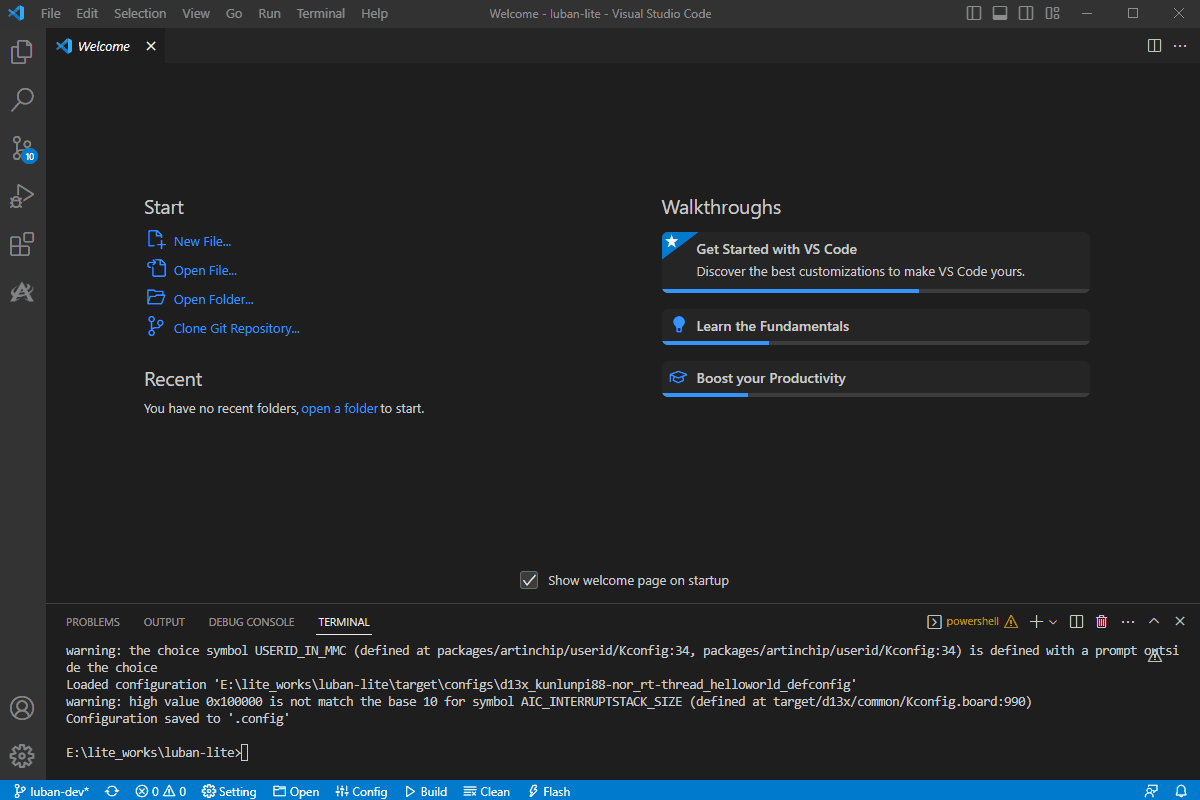Image resolution: width=1200 pixels, height=800 pixels.
Task: Open the ArtInChip 'A' activity bar icon
Action: pyautogui.click(x=22, y=293)
